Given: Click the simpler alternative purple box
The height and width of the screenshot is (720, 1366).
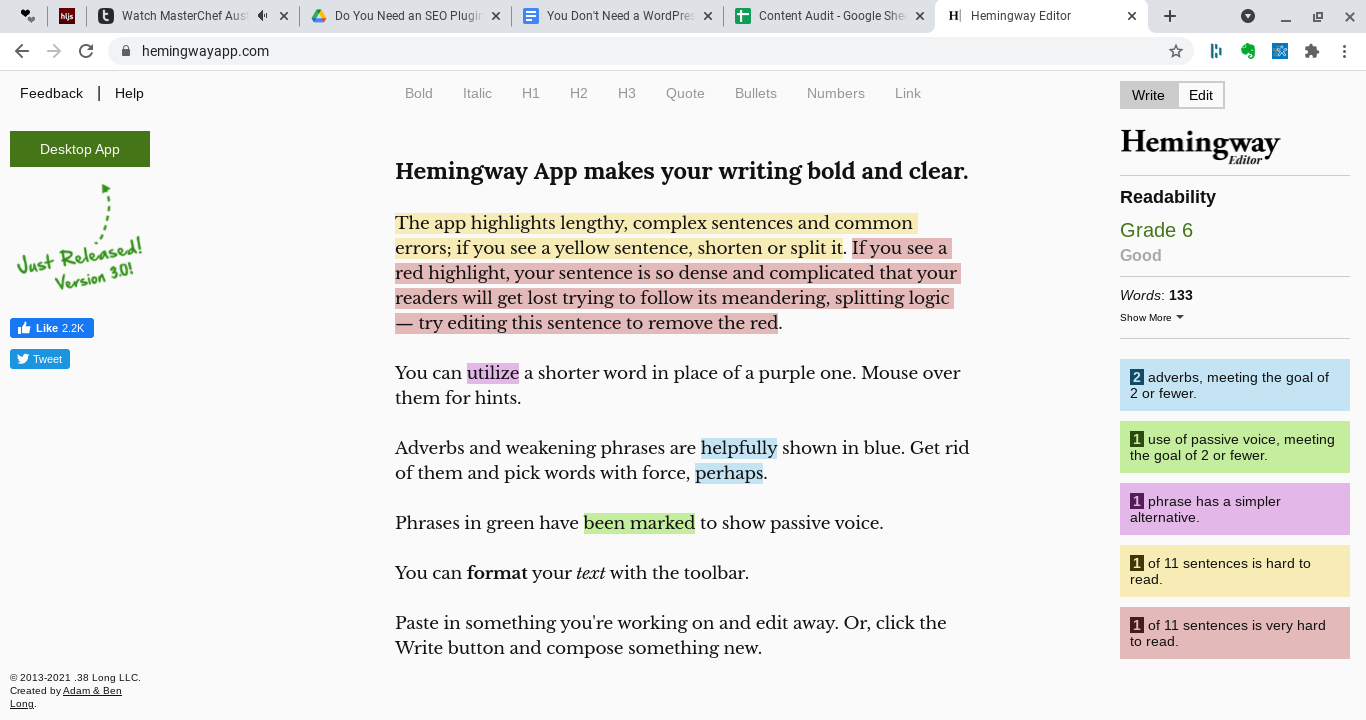Looking at the screenshot, I should (1235, 509).
